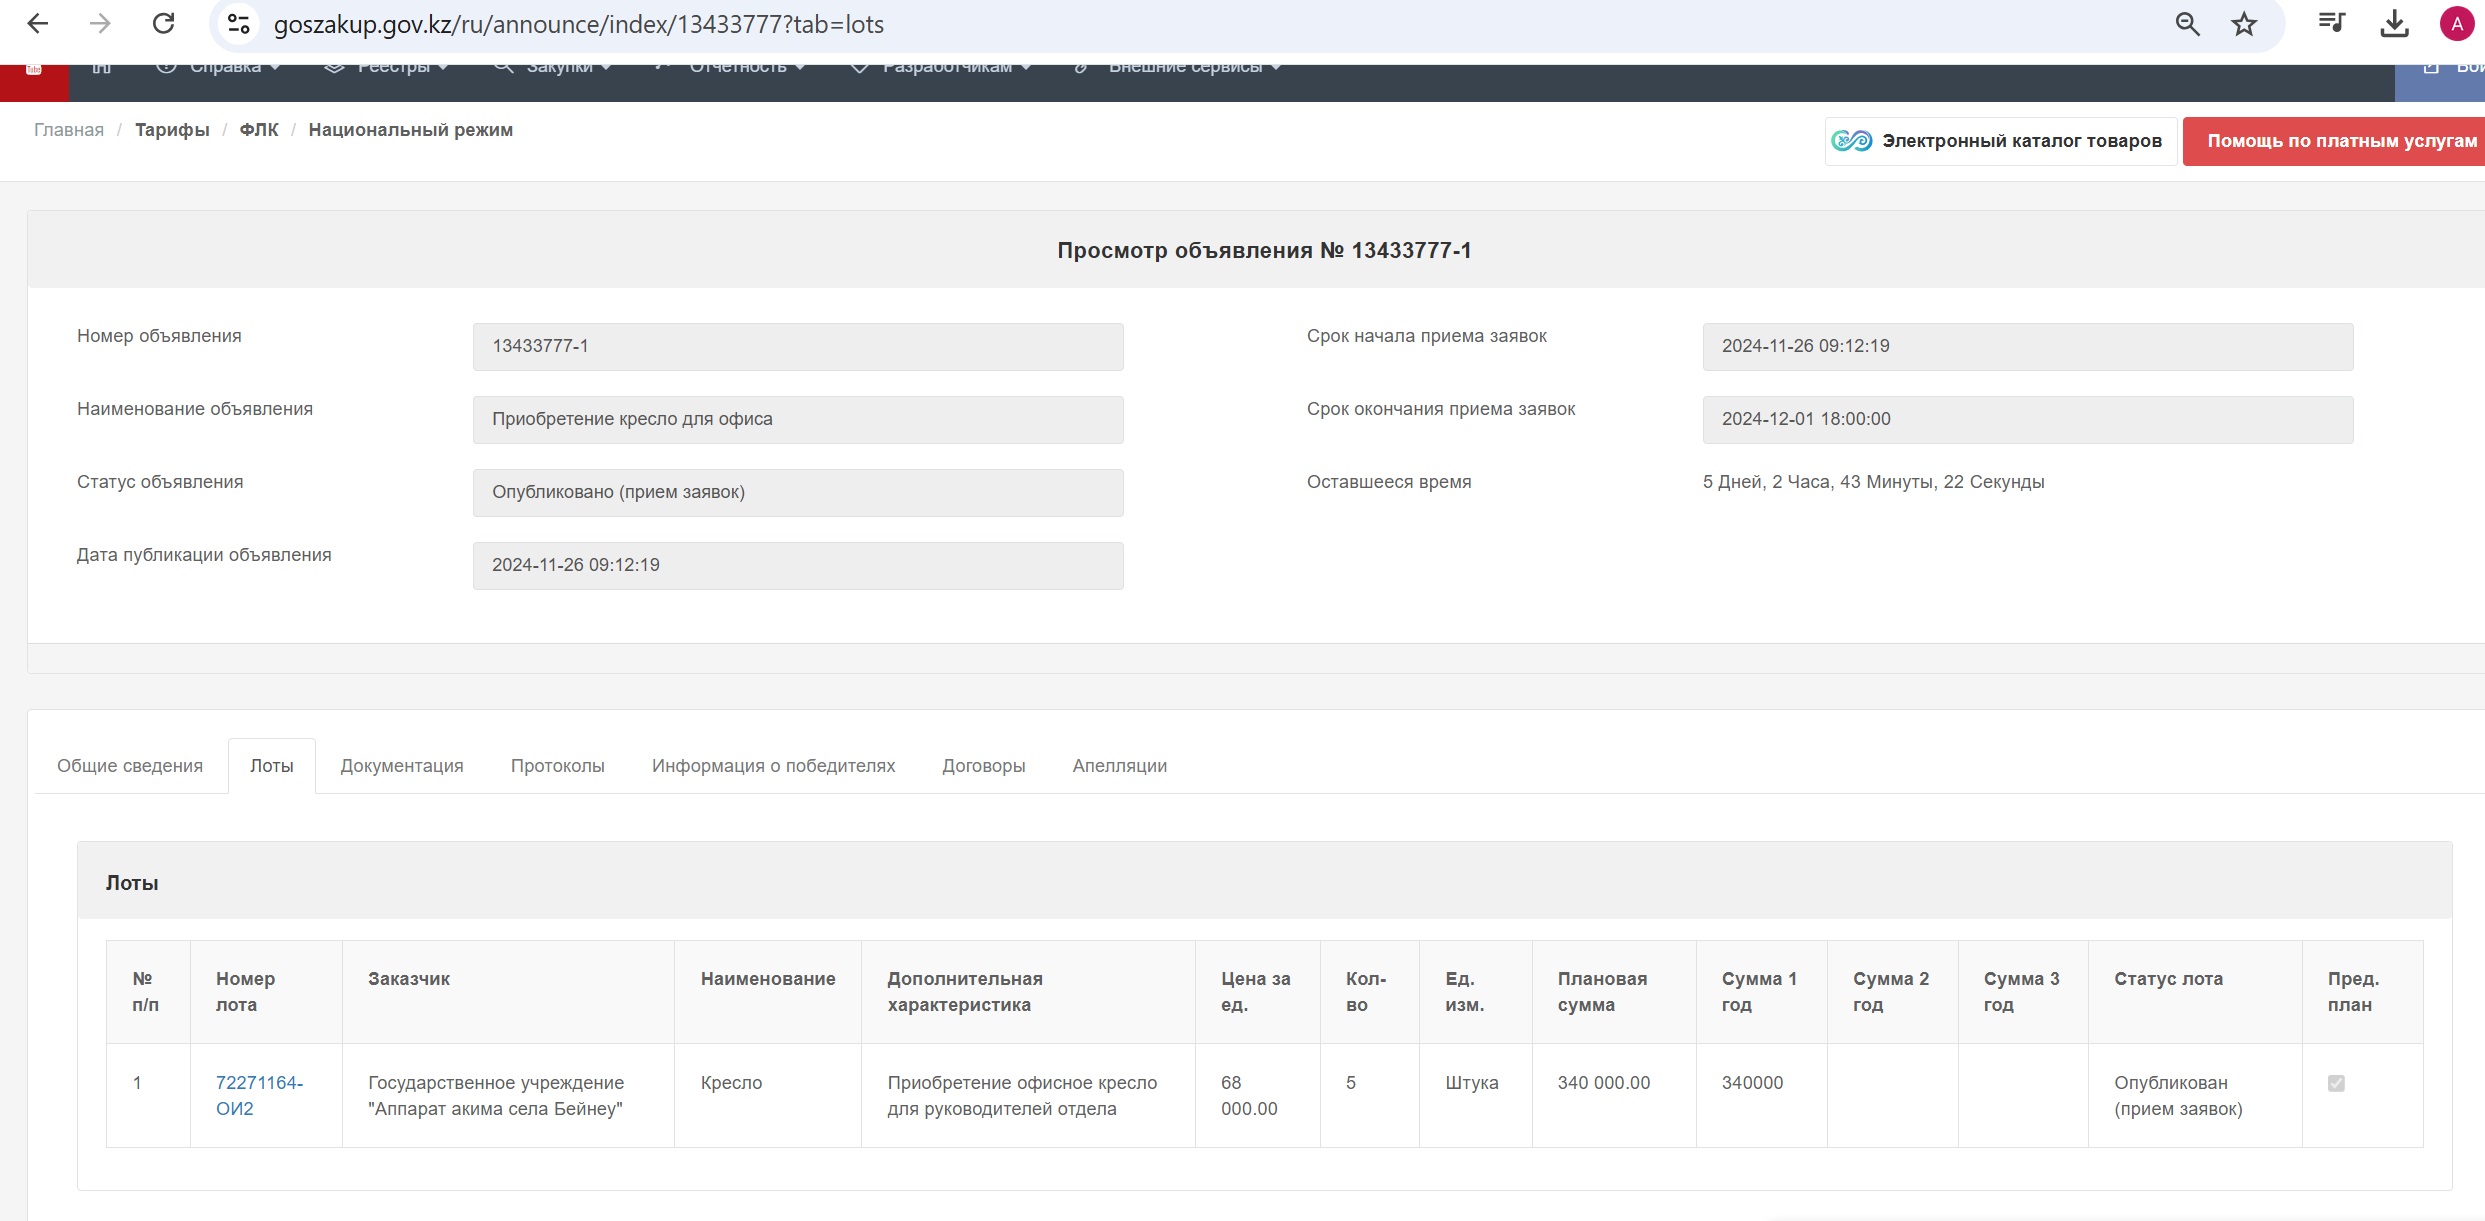This screenshot has width=2485, height=1221.
Task: Expand the Внешние сервисы menu
Action: point(1177,68)
